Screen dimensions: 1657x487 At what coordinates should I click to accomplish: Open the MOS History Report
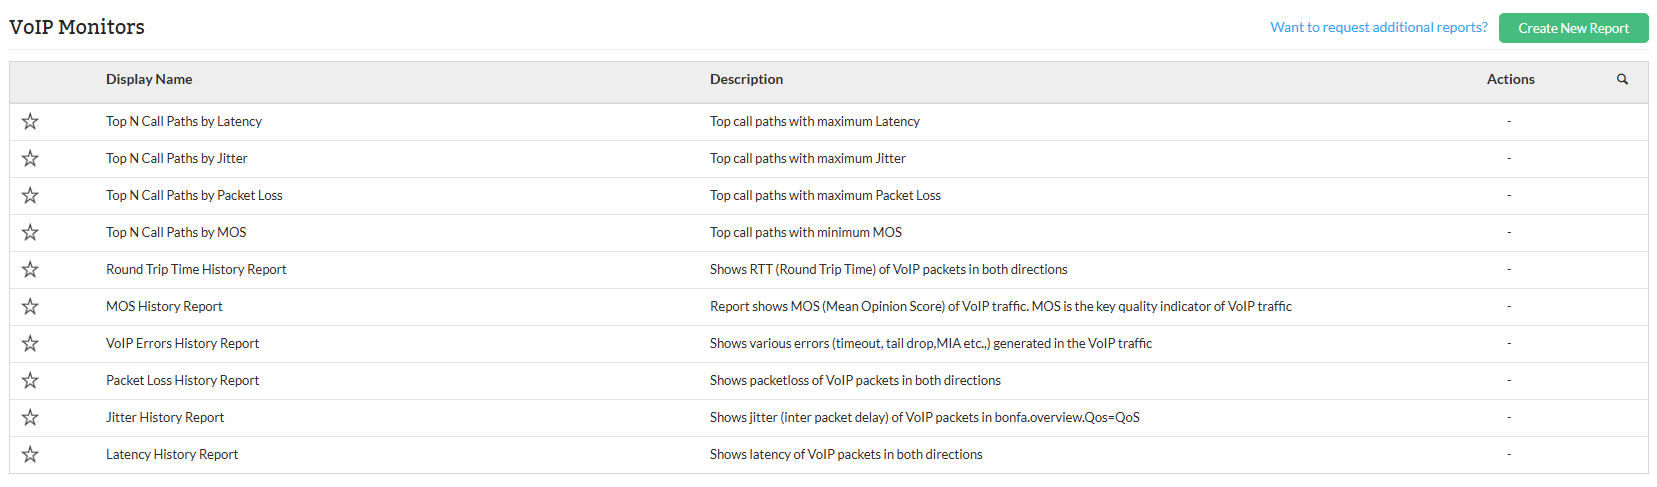pyautogui.click(x=164, y=307)
